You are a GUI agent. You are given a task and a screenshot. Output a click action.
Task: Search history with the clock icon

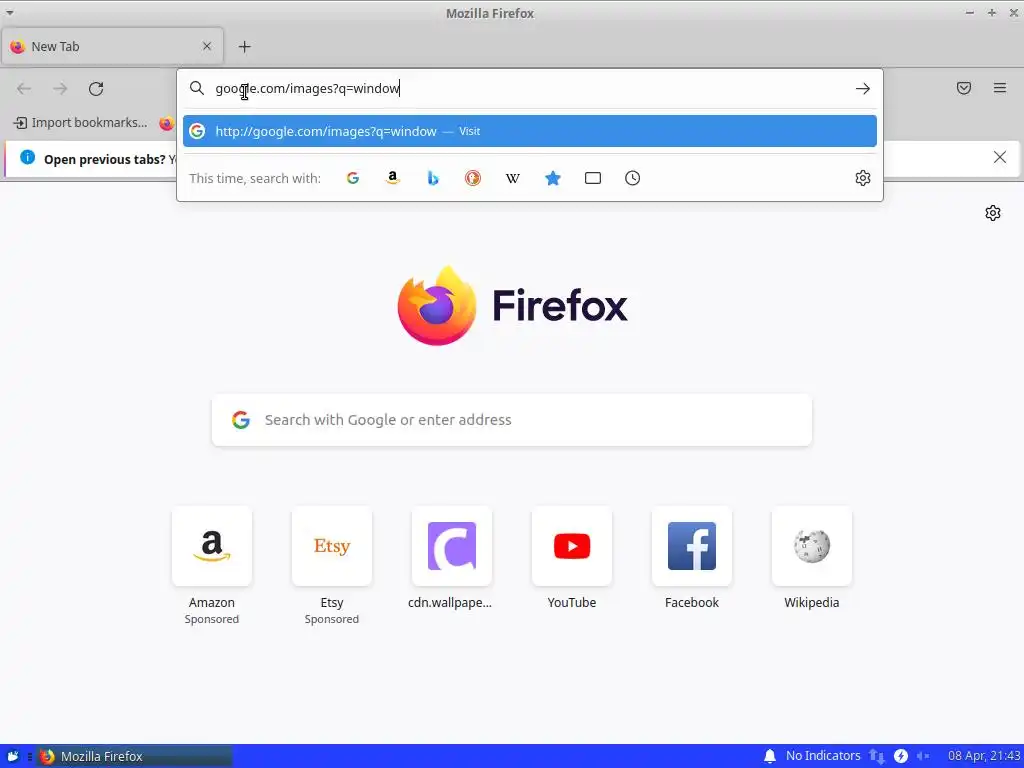632,178
